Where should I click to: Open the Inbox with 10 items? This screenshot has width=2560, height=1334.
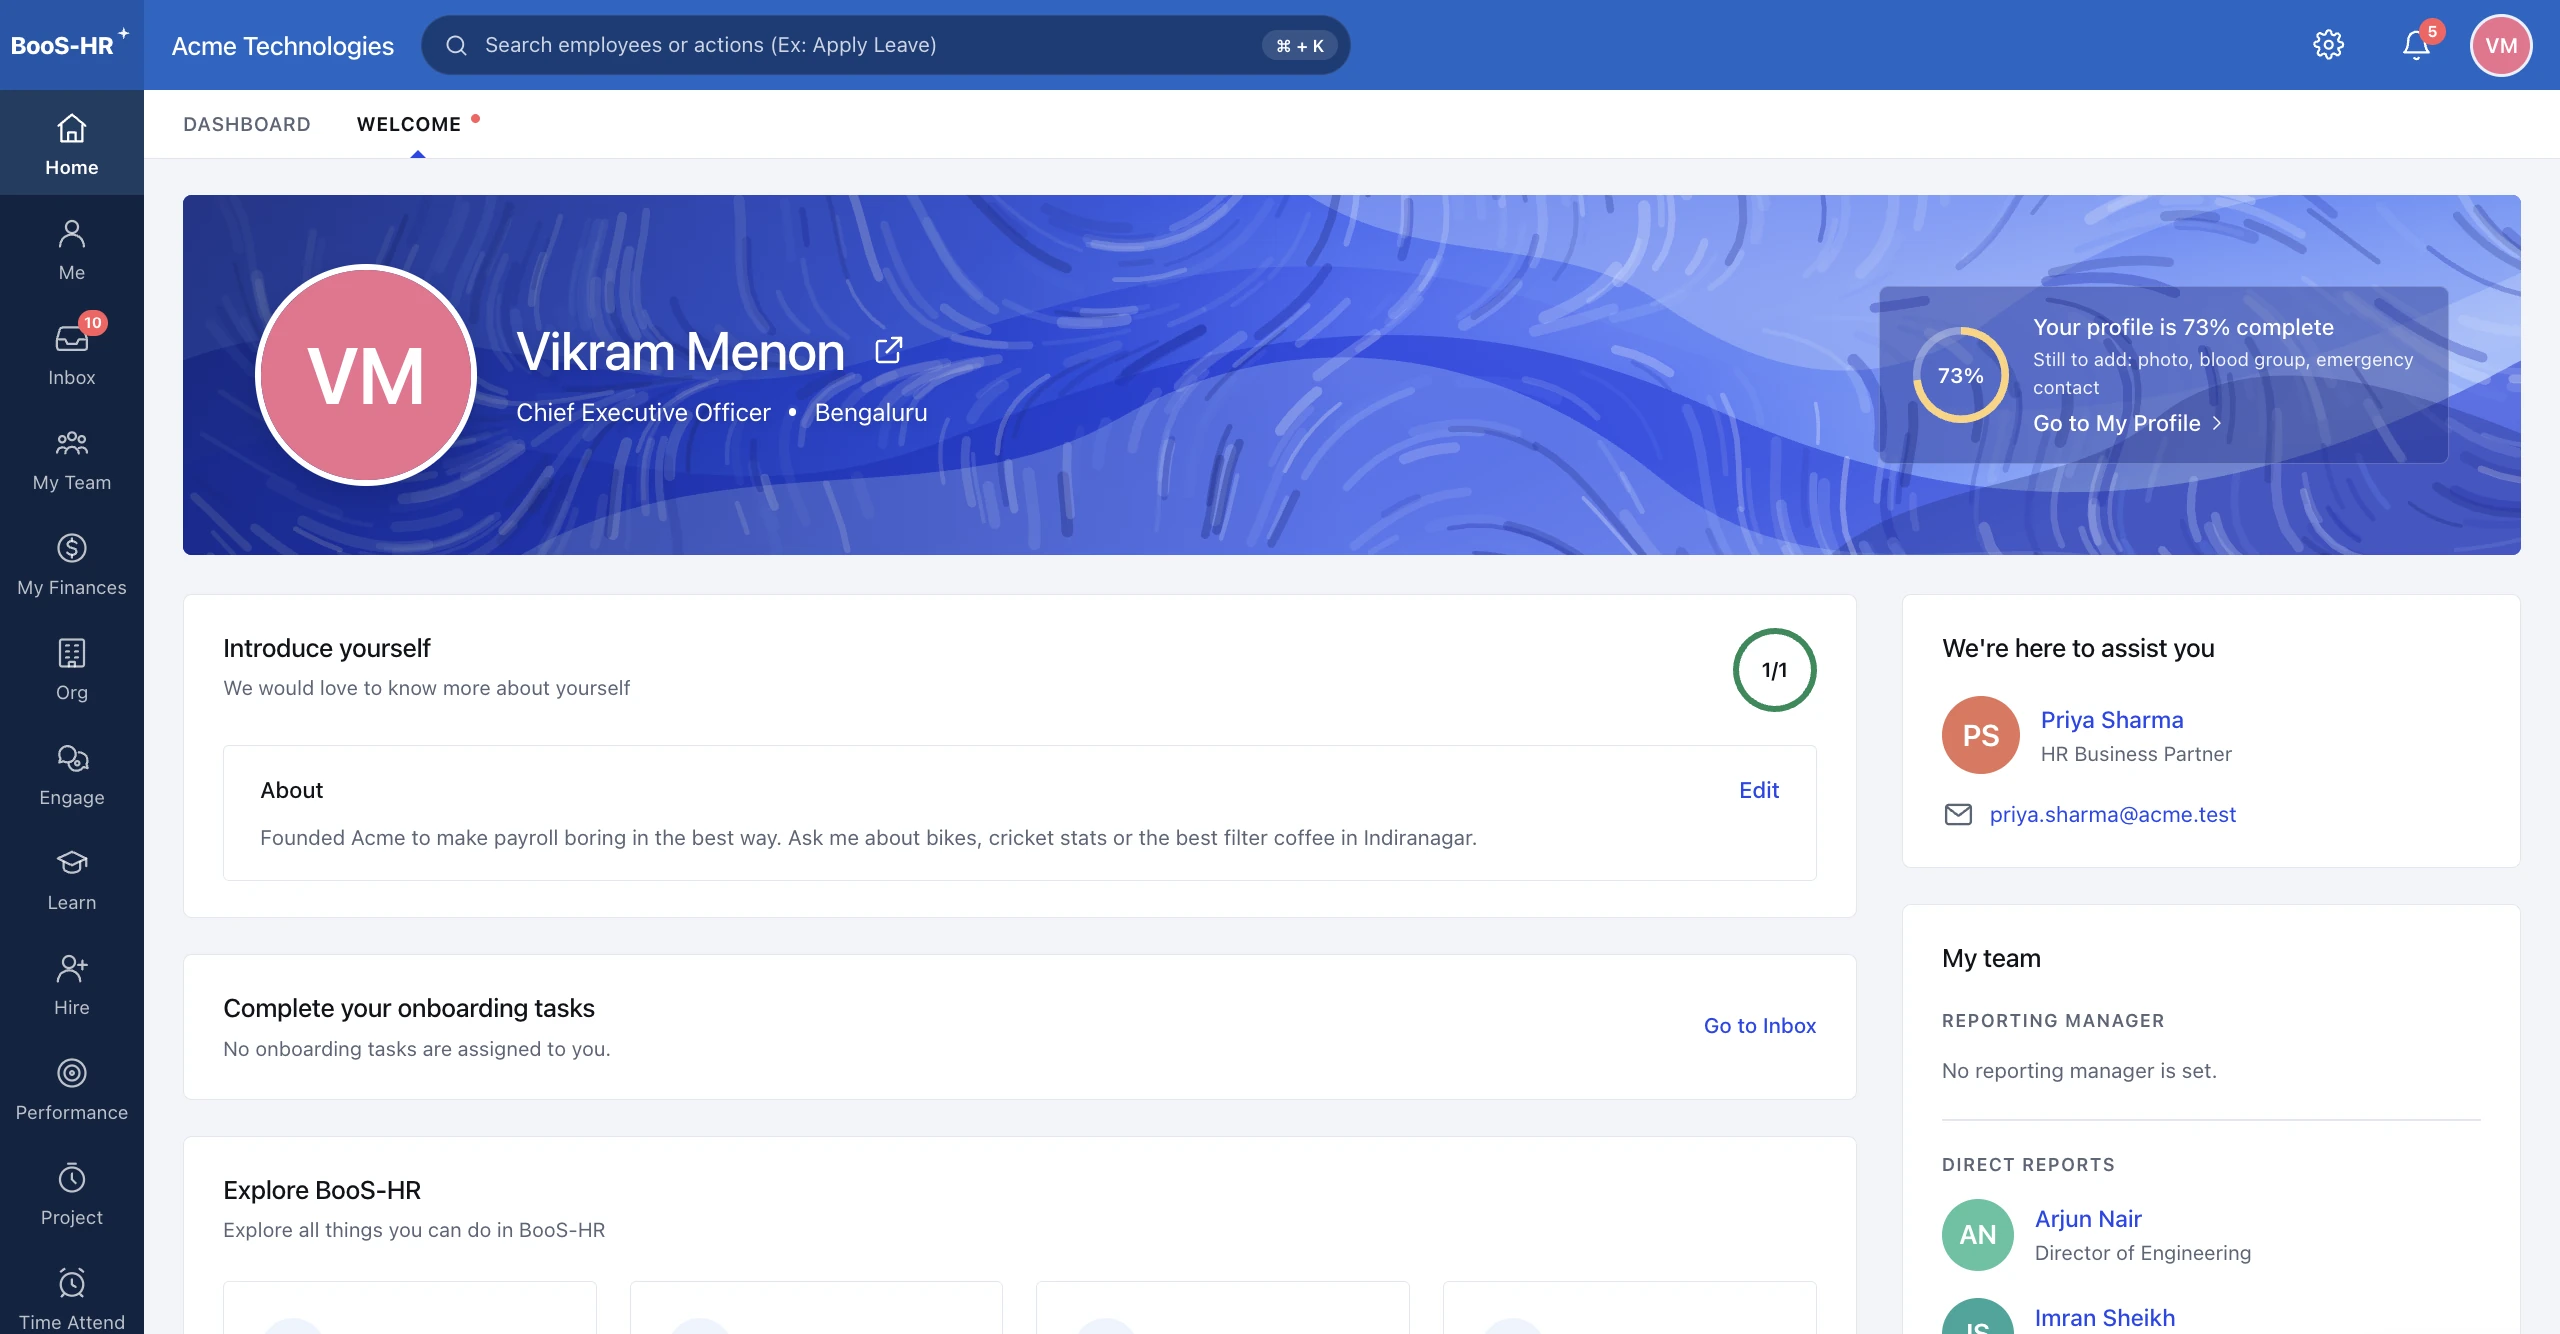pos(71,353)
